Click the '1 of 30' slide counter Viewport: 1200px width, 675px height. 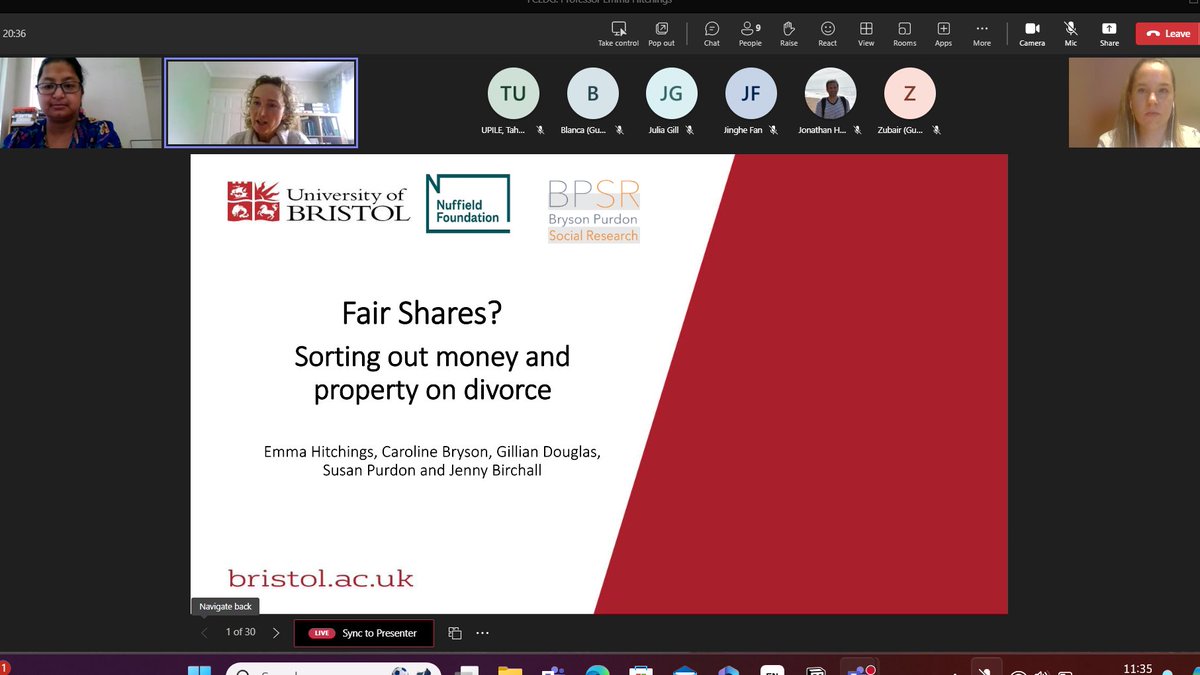pyautogui.click(x=240, y=632)
